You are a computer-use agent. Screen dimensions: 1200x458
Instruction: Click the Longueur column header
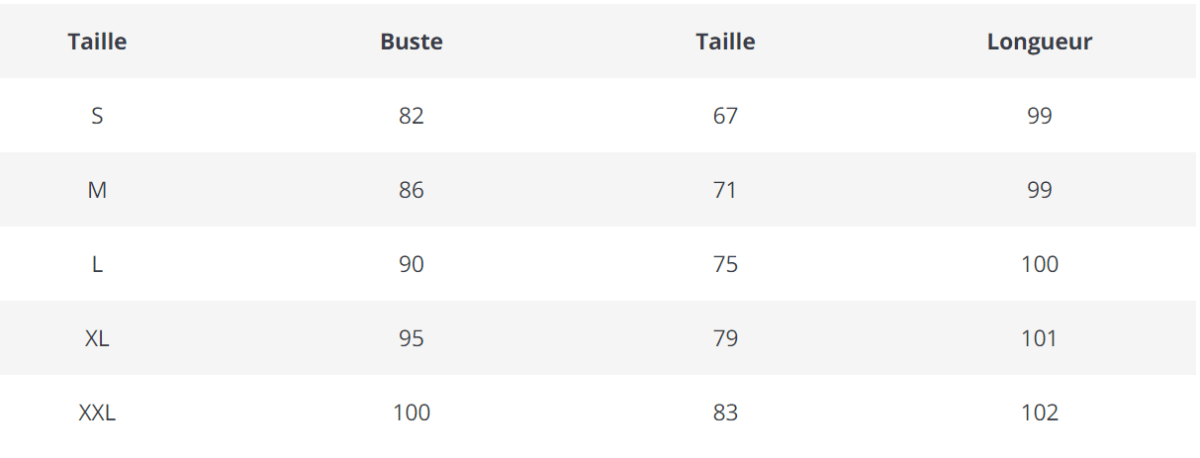[1039, 42]
